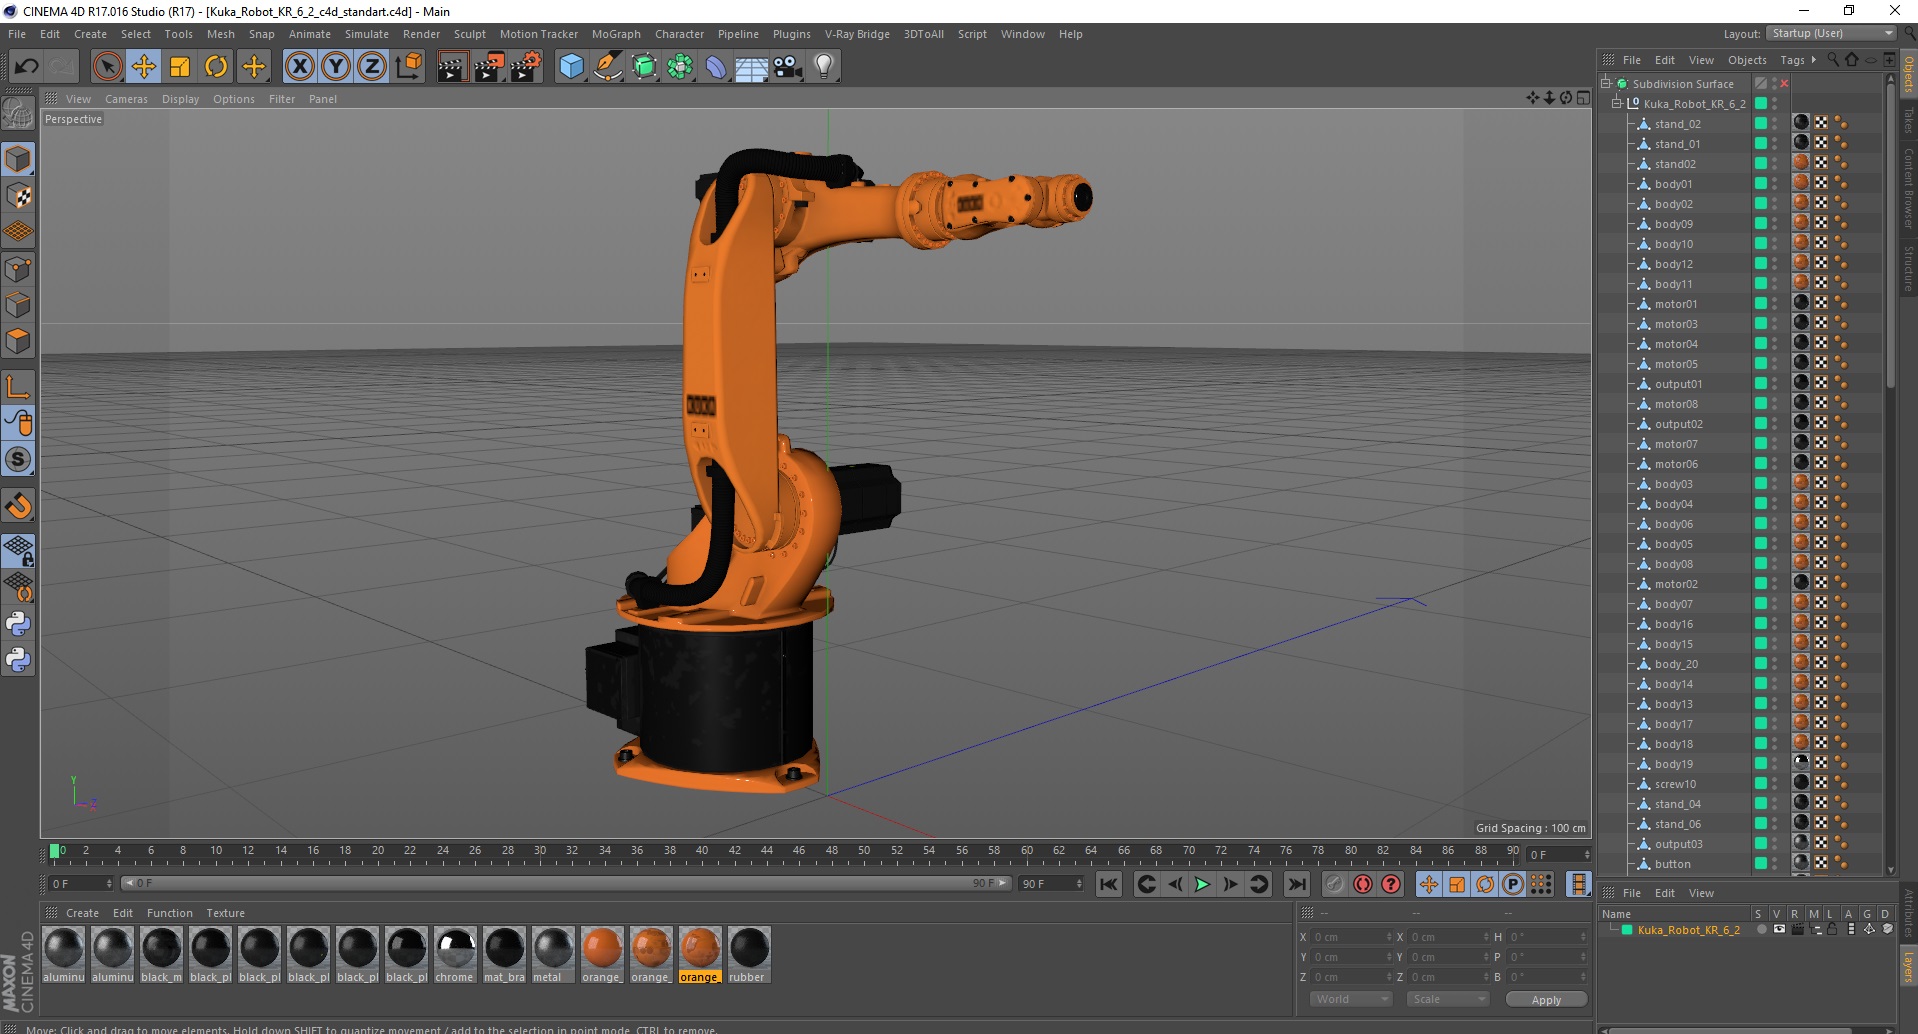
Task: Toggle visibility dots of output01
Action: tap(1775, 384)
